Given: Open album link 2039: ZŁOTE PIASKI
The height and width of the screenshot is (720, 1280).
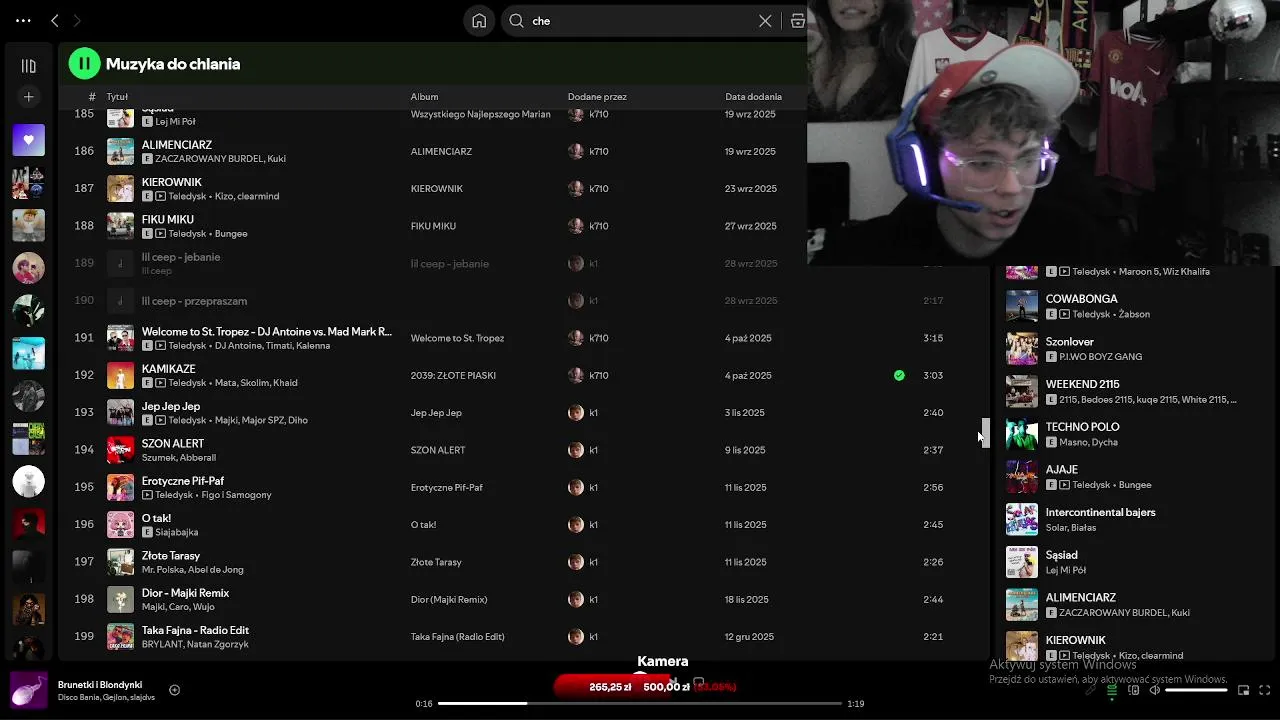Looking at the screenshot, I should point(453,376).
